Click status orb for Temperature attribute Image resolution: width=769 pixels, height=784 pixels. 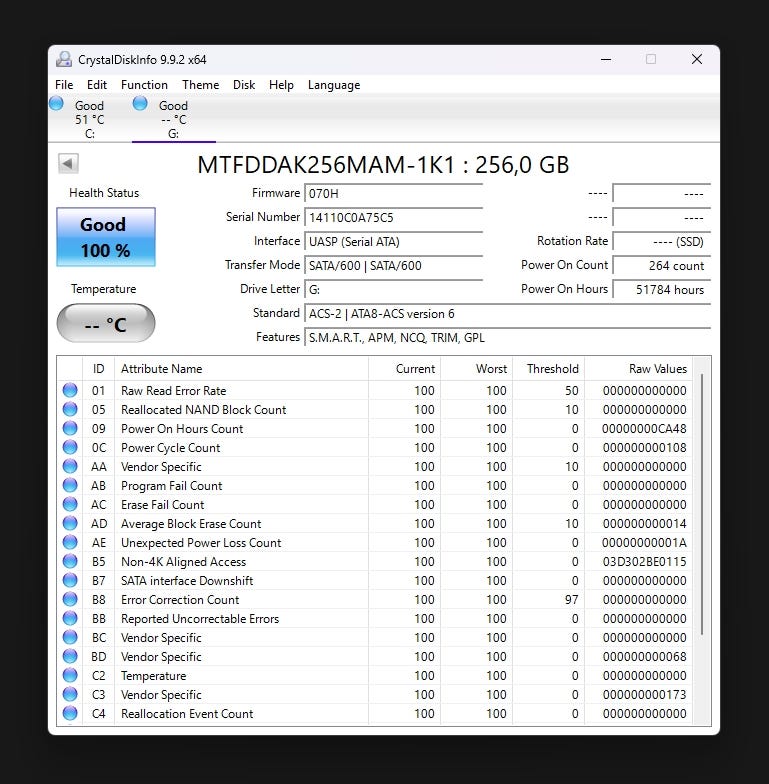(x=70, y=675)
